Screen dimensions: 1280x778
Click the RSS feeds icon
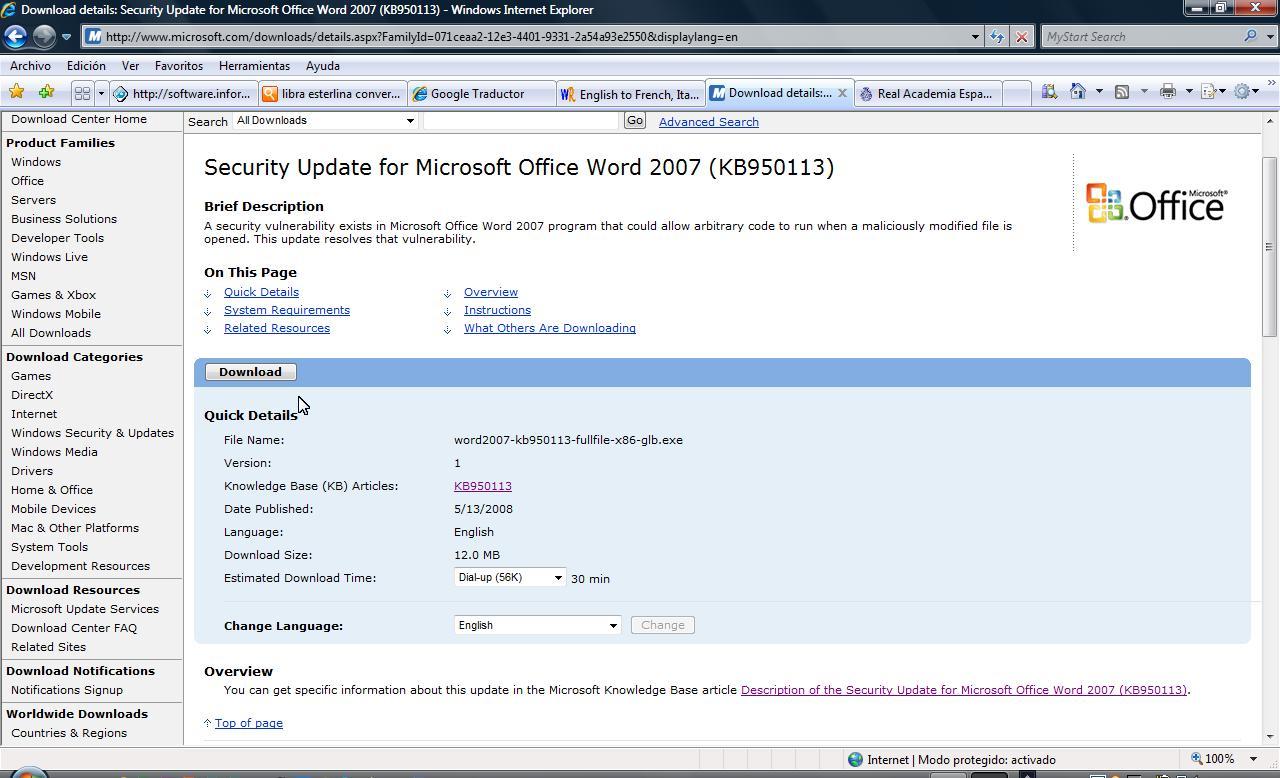[x=1122, y=92]
